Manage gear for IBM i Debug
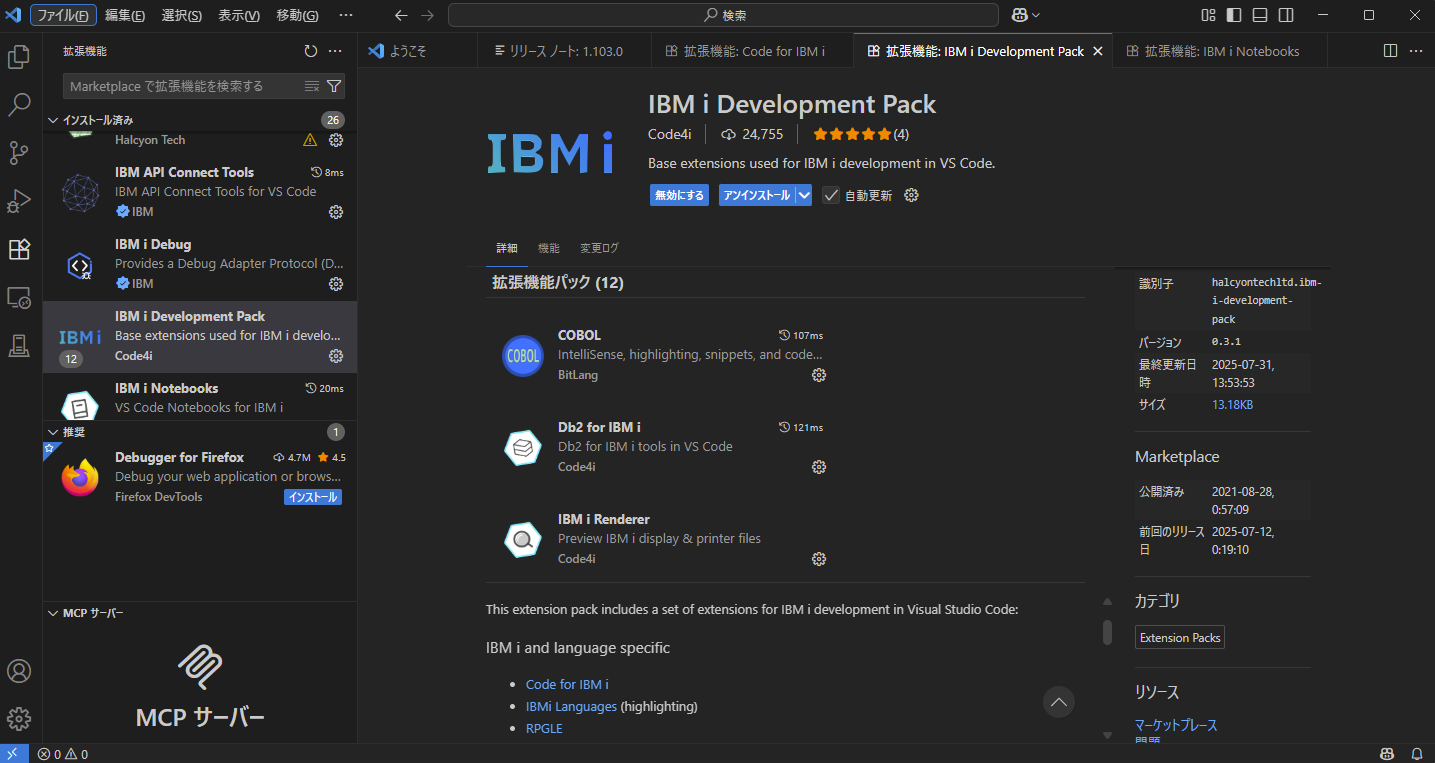The image size is (1435, 763). point(336,284)
